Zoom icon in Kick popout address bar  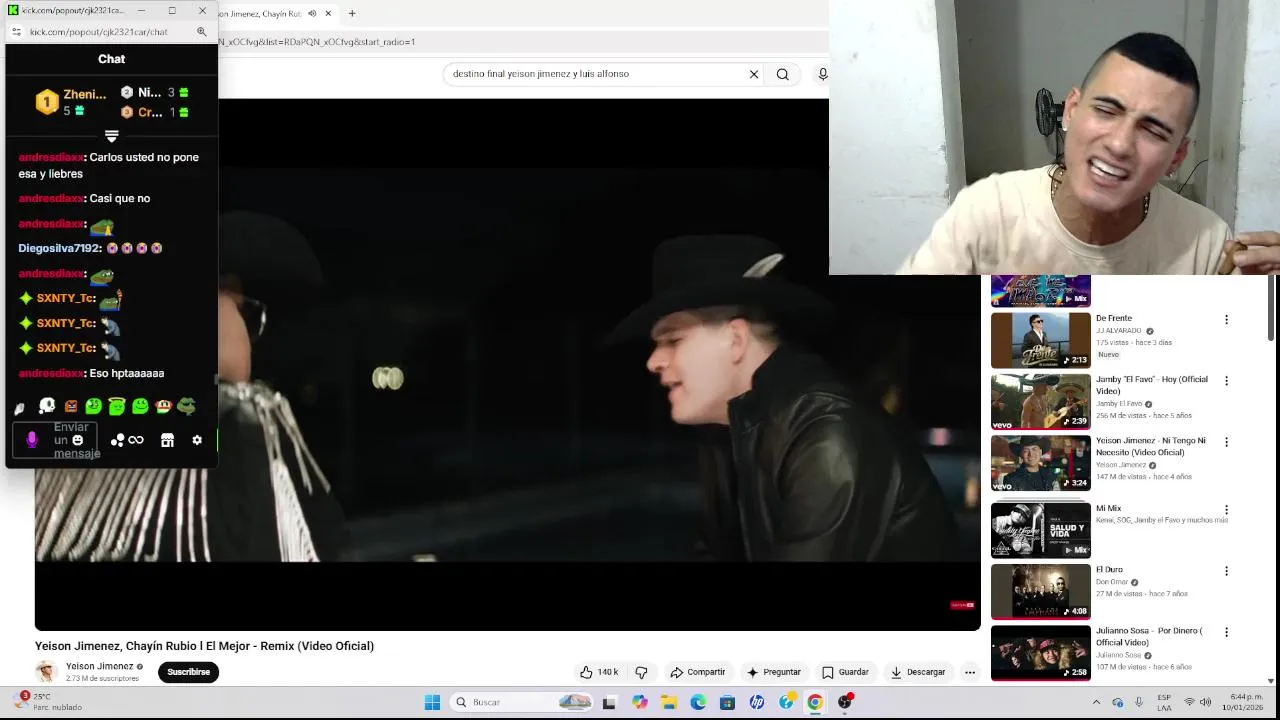click(201, 32)
